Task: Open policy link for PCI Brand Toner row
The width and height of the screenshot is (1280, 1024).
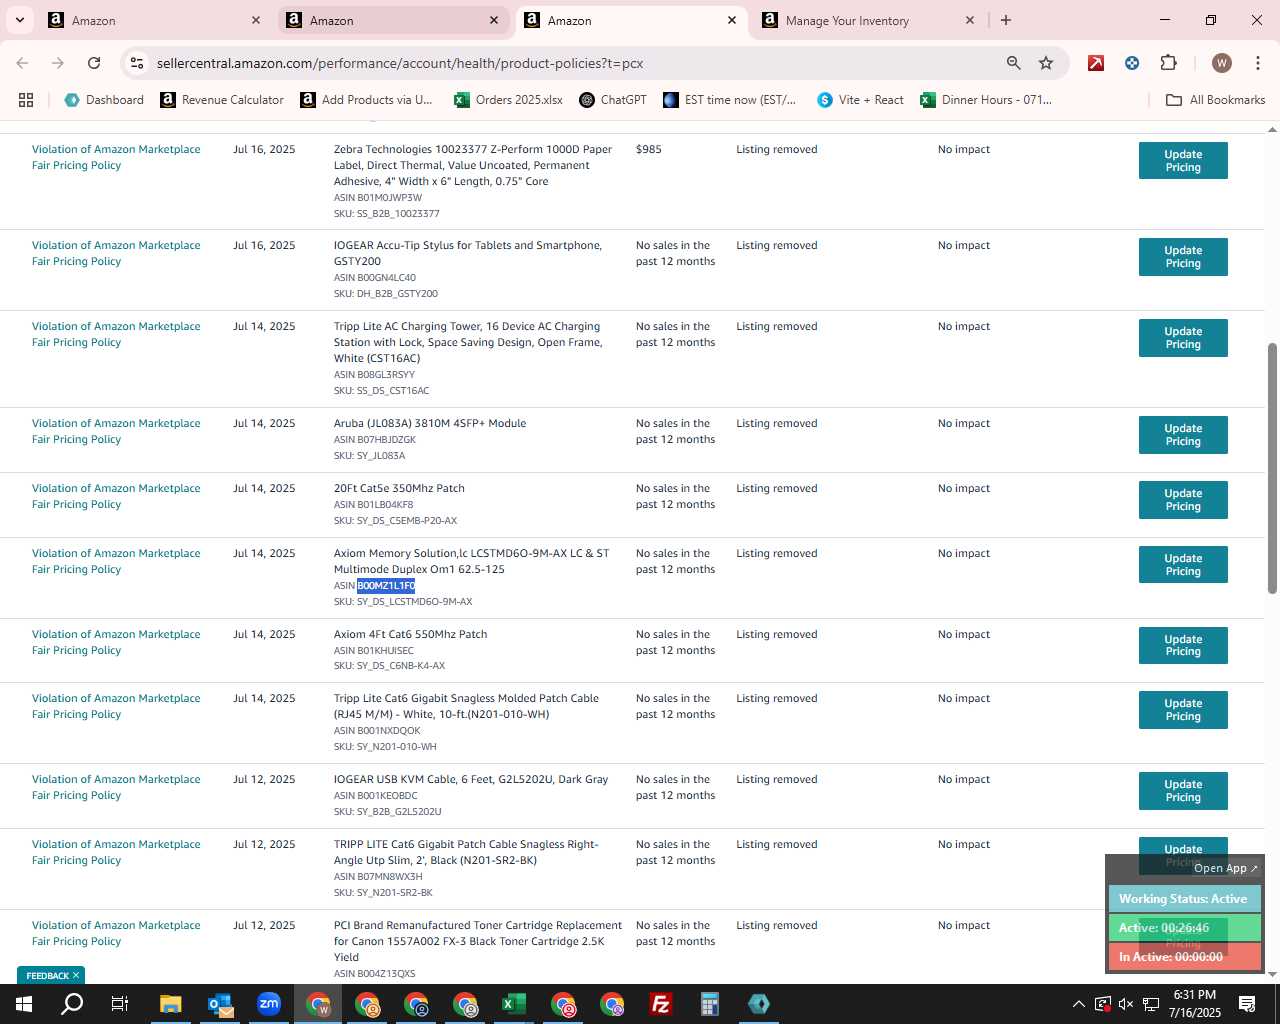Action: 116,933
